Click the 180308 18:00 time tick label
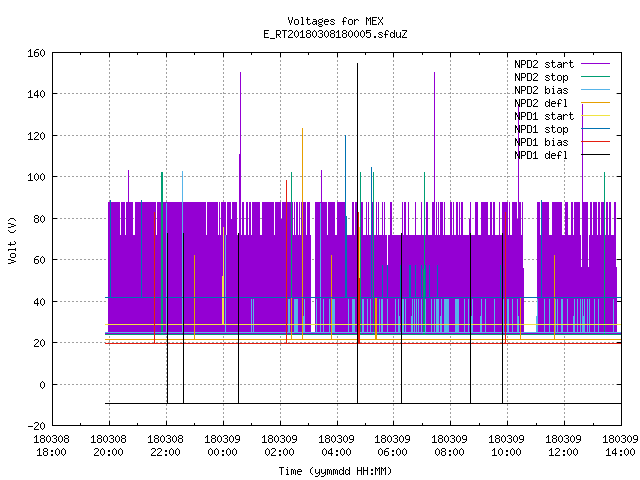 [x=51, y=445]
